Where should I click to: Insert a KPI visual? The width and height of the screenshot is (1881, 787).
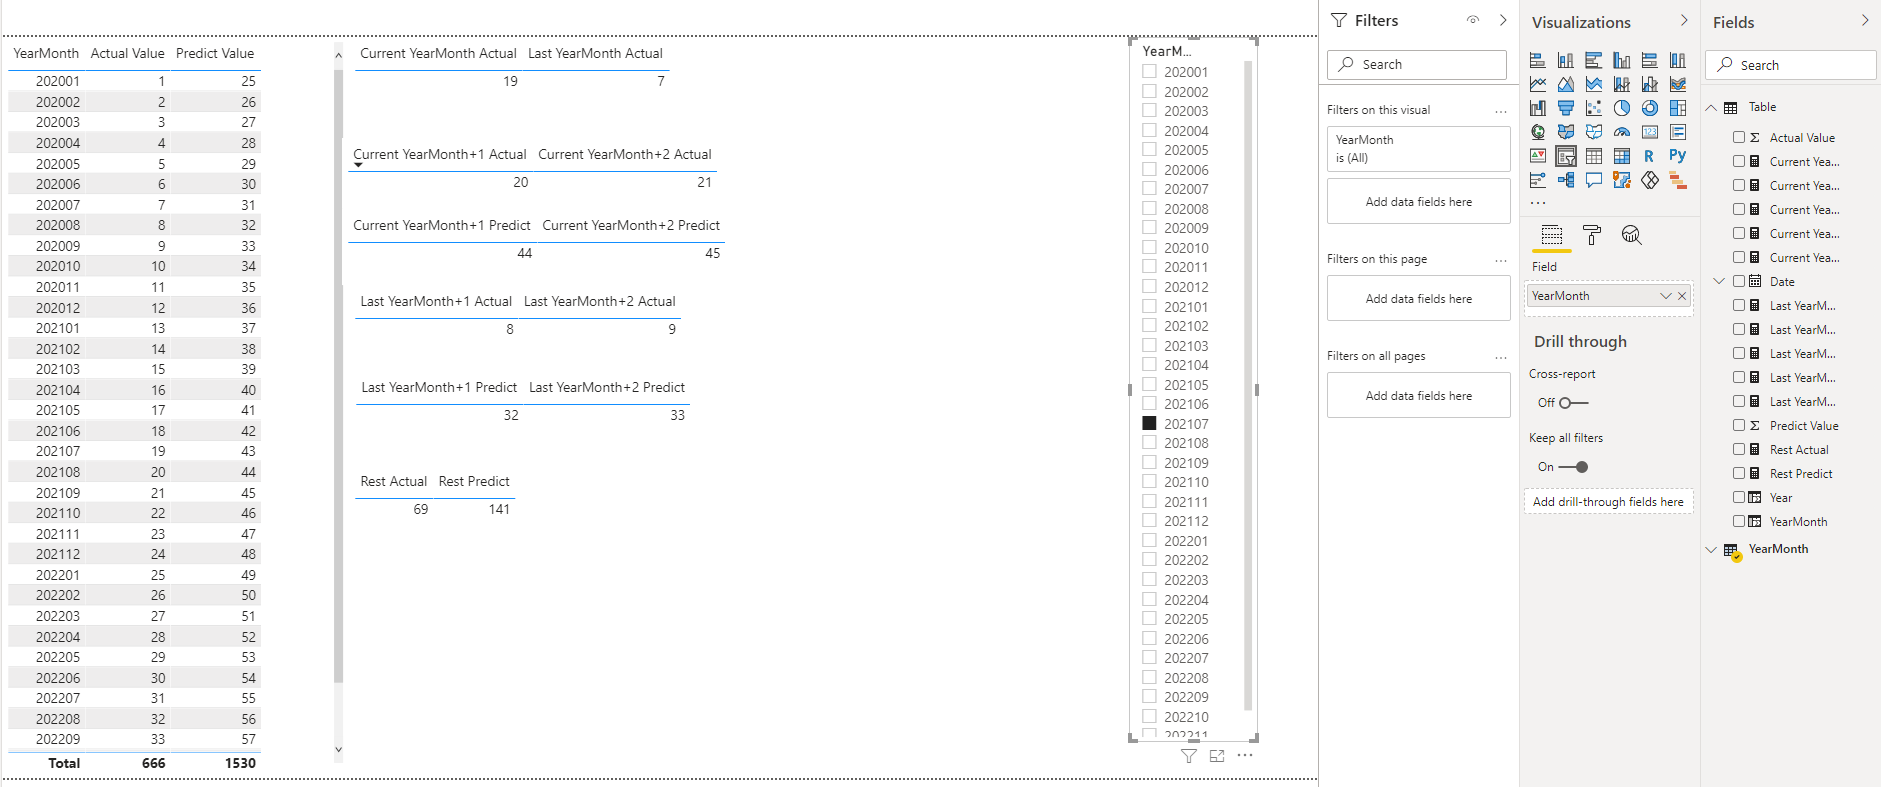[1538, 157]
